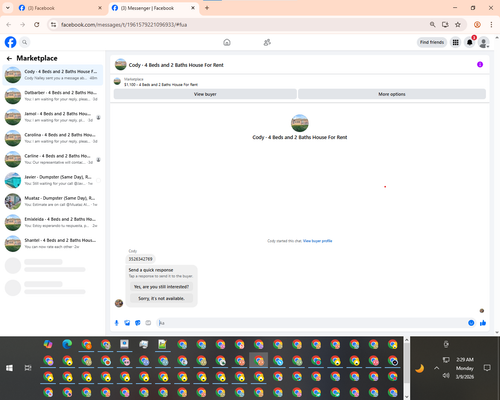Screen dimensions: 500x400
Task: Send 'Yes, are you still interested?' quick response
Action: tap(161, 287)
